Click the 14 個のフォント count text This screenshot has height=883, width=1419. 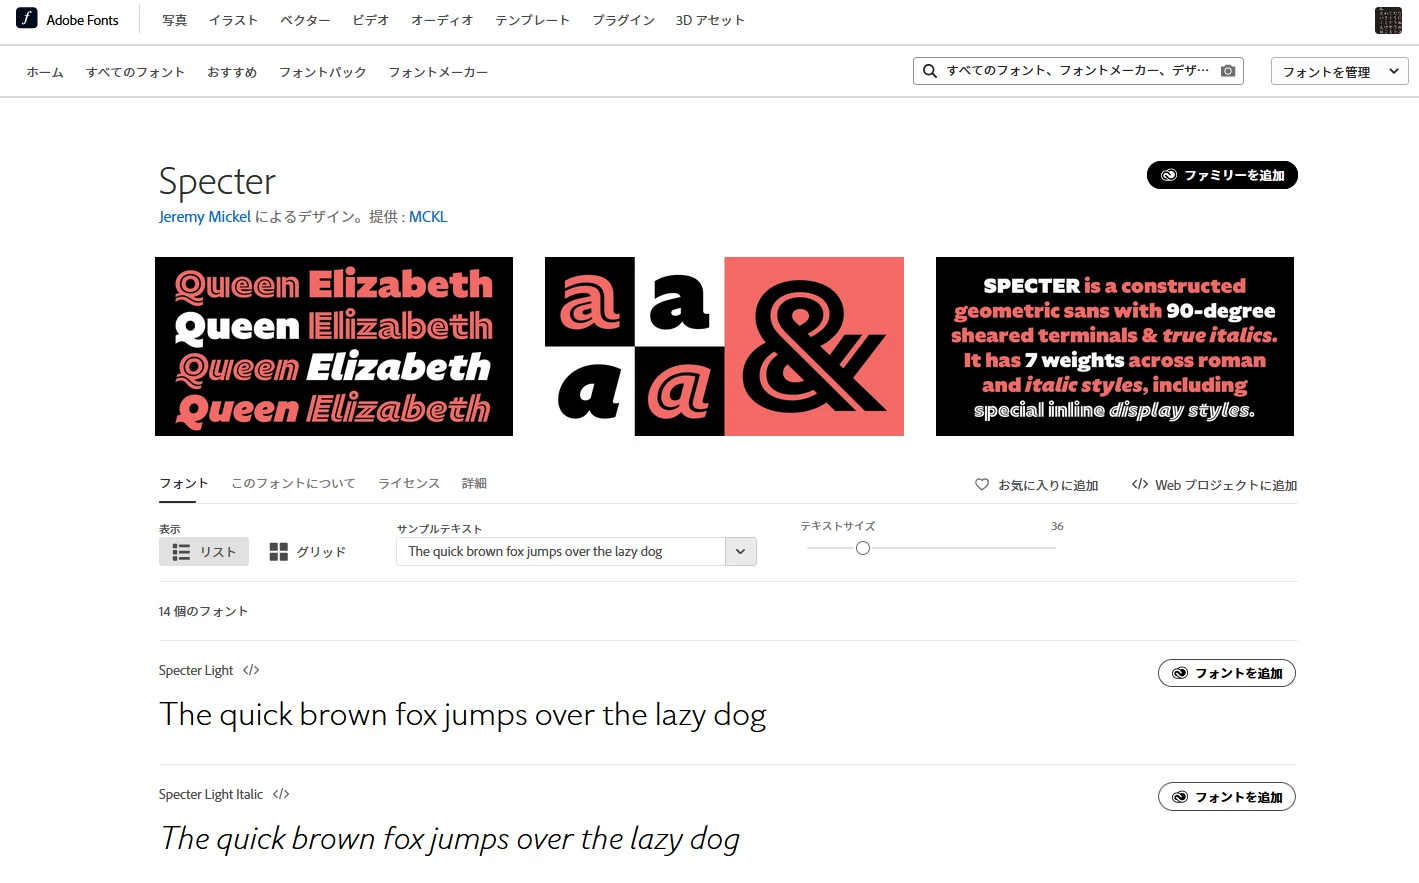[x=203, y=611]
